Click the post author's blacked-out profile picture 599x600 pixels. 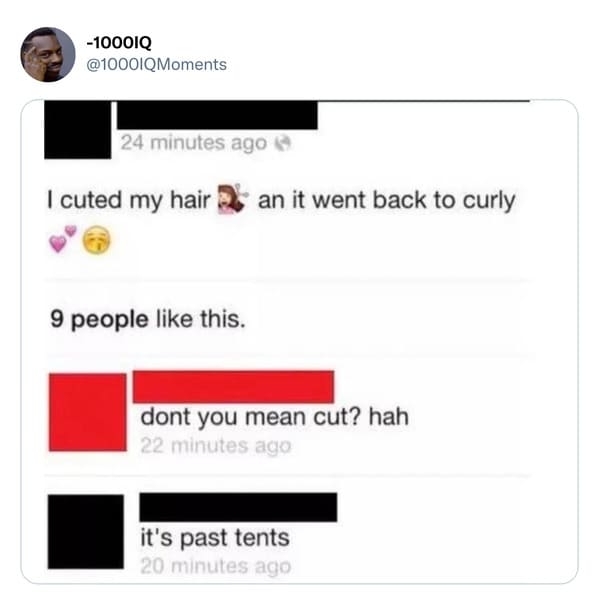(78, 129)
